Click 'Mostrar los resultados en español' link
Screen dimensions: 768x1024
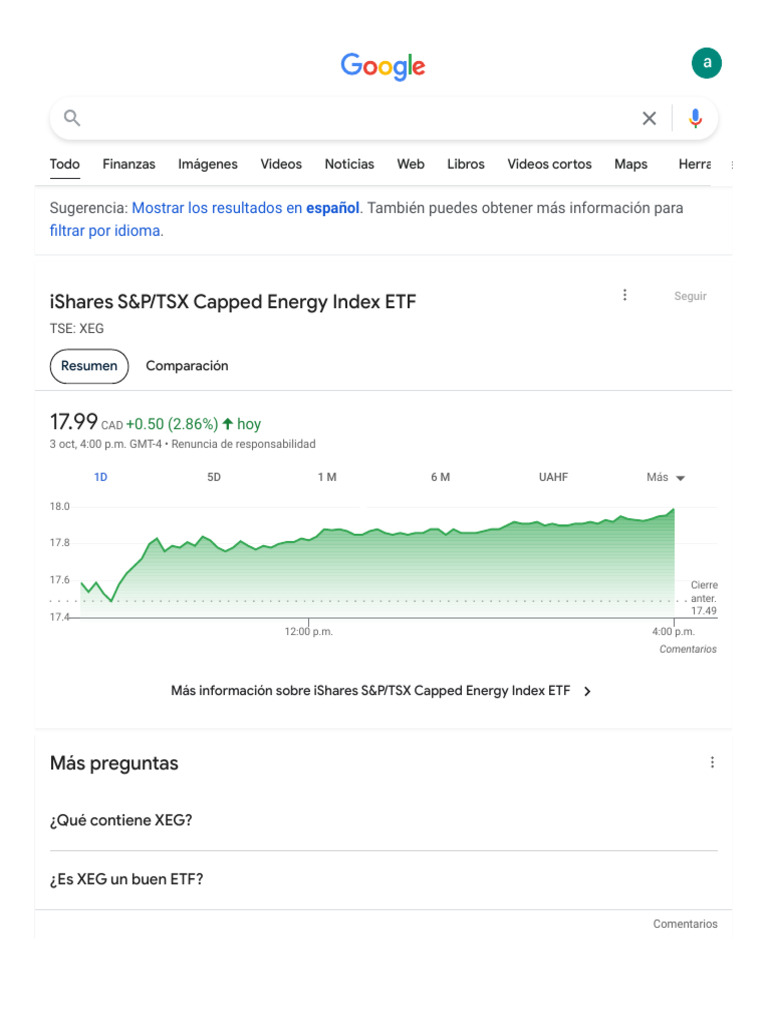click(246, 208)
